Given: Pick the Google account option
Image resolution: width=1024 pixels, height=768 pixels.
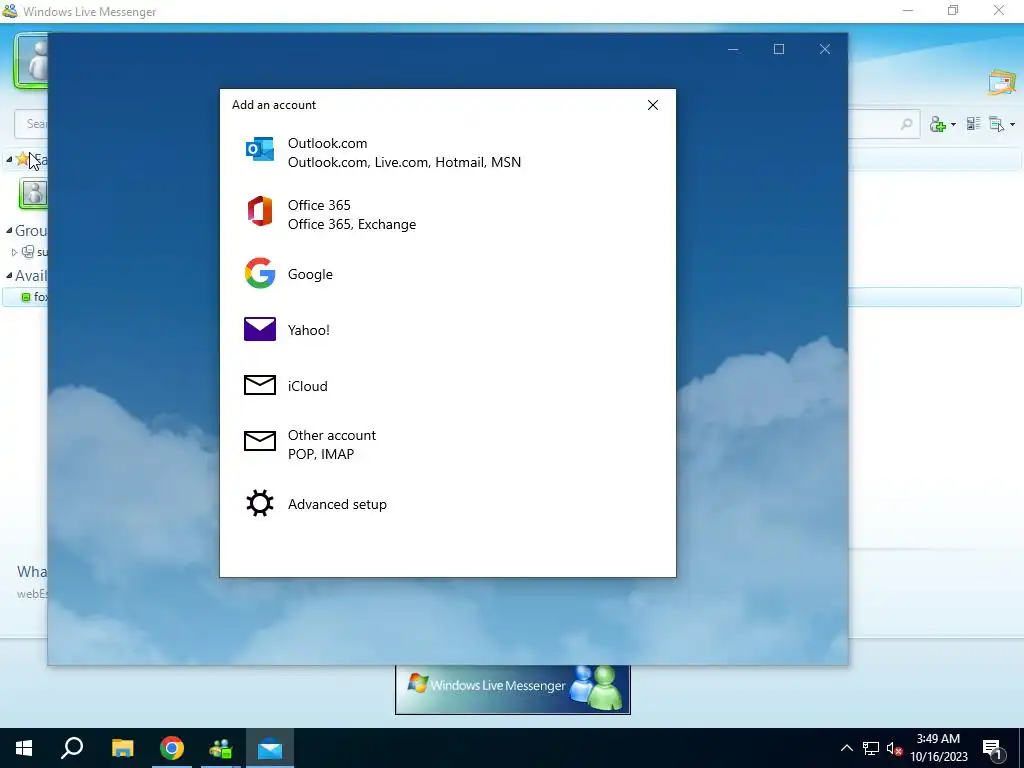Looking at the screenshot, I should [x=447, y=274].
